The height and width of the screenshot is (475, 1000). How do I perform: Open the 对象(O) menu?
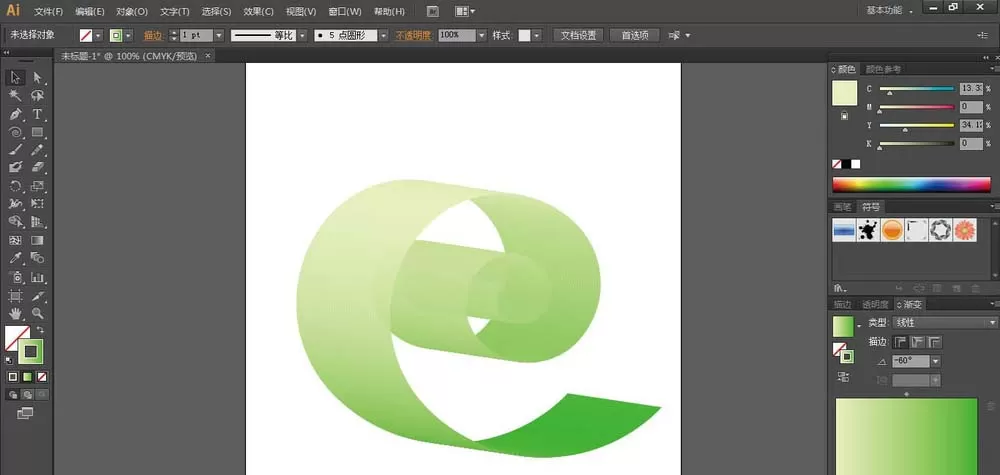(x=132, y=11)
